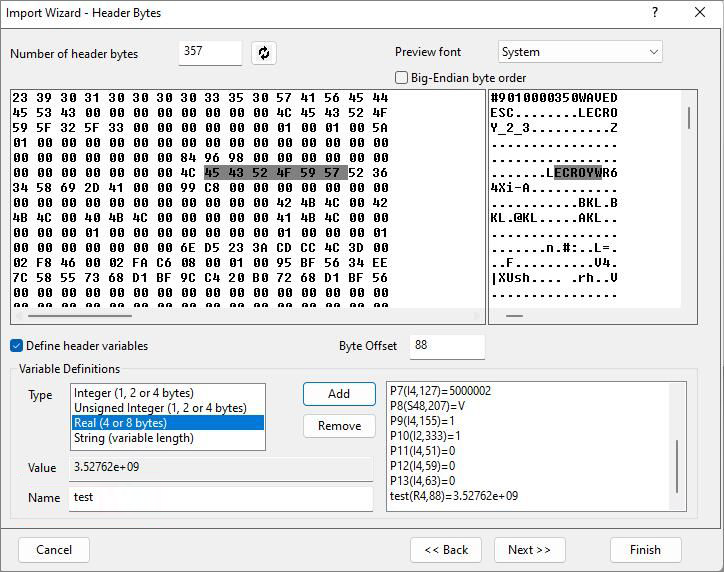The height and width of the screenshot is (572, 724).
Task: Close the Import Wizard dialog
Action: [700, 13]
